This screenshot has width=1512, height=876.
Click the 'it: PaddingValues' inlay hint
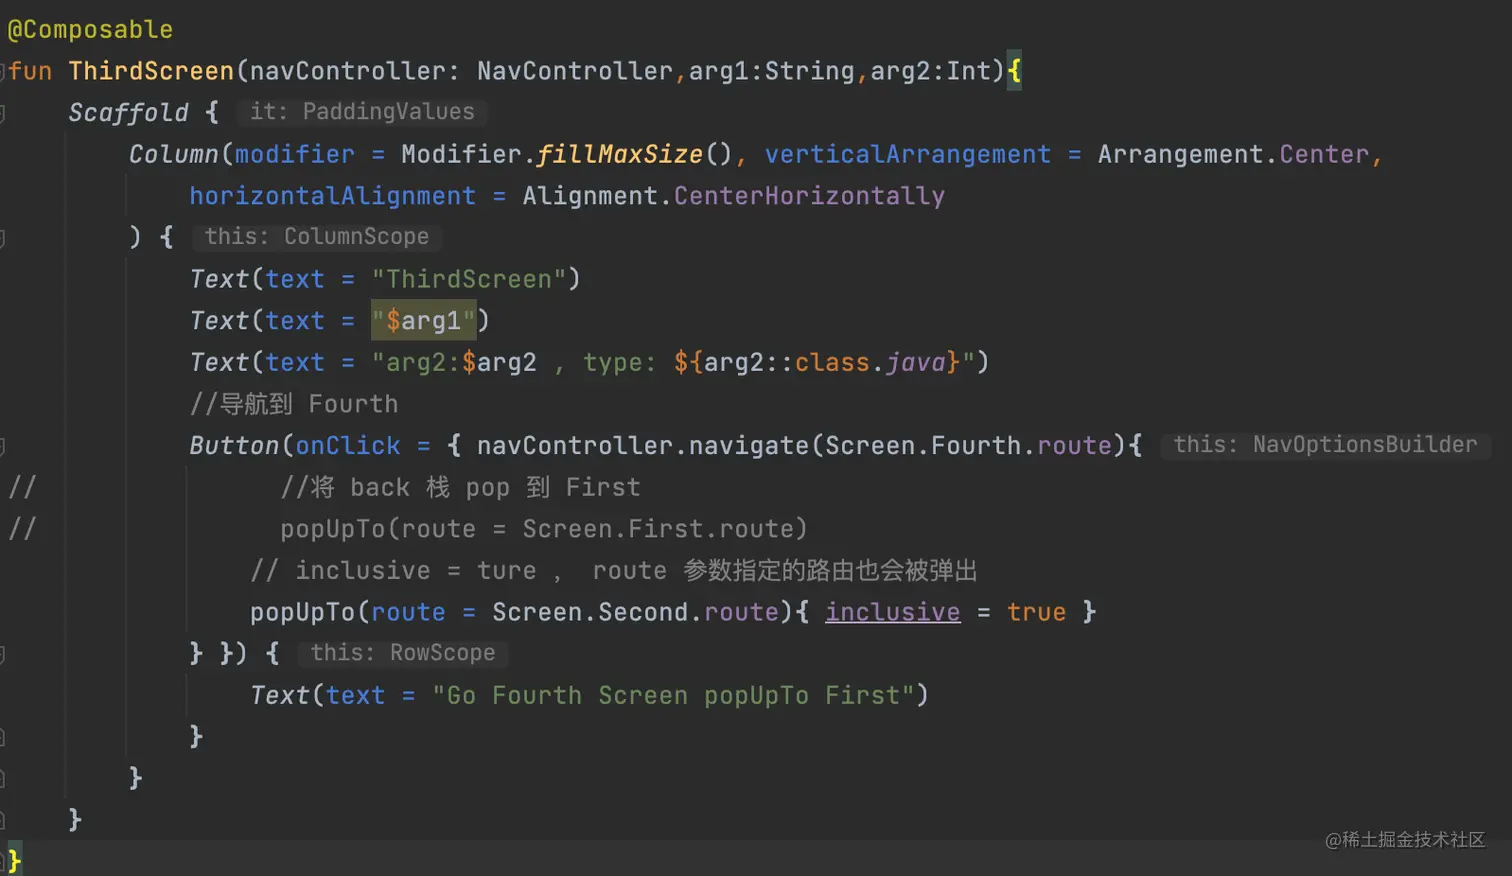click(x=362, y=112)
